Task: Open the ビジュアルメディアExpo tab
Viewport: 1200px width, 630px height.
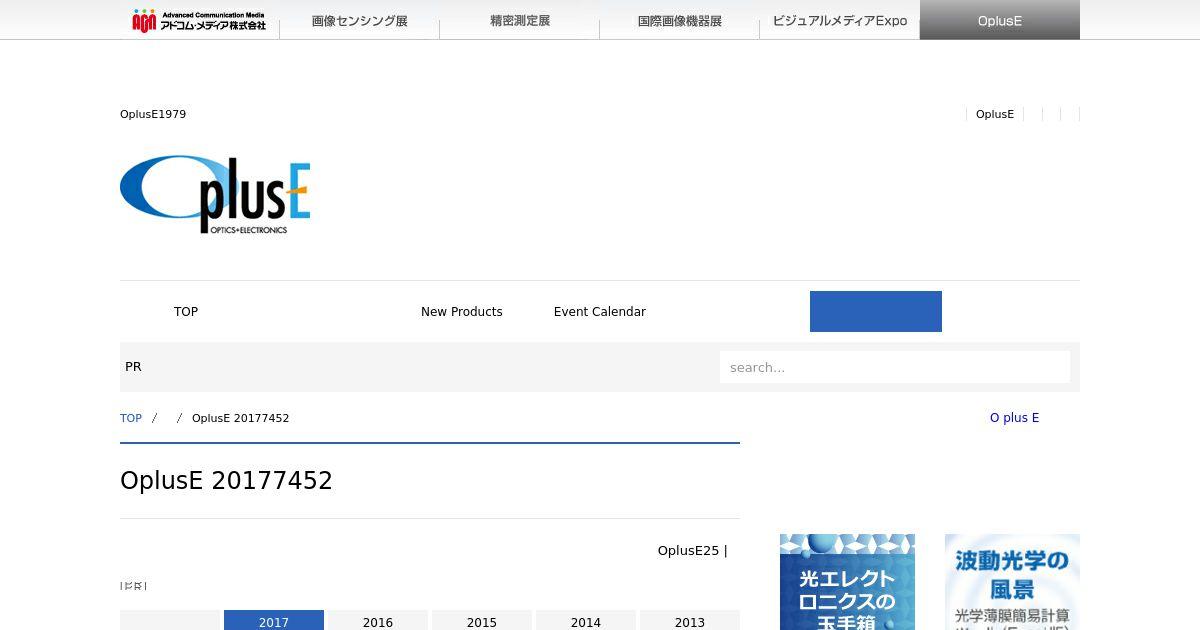Action: pos(840,20)
